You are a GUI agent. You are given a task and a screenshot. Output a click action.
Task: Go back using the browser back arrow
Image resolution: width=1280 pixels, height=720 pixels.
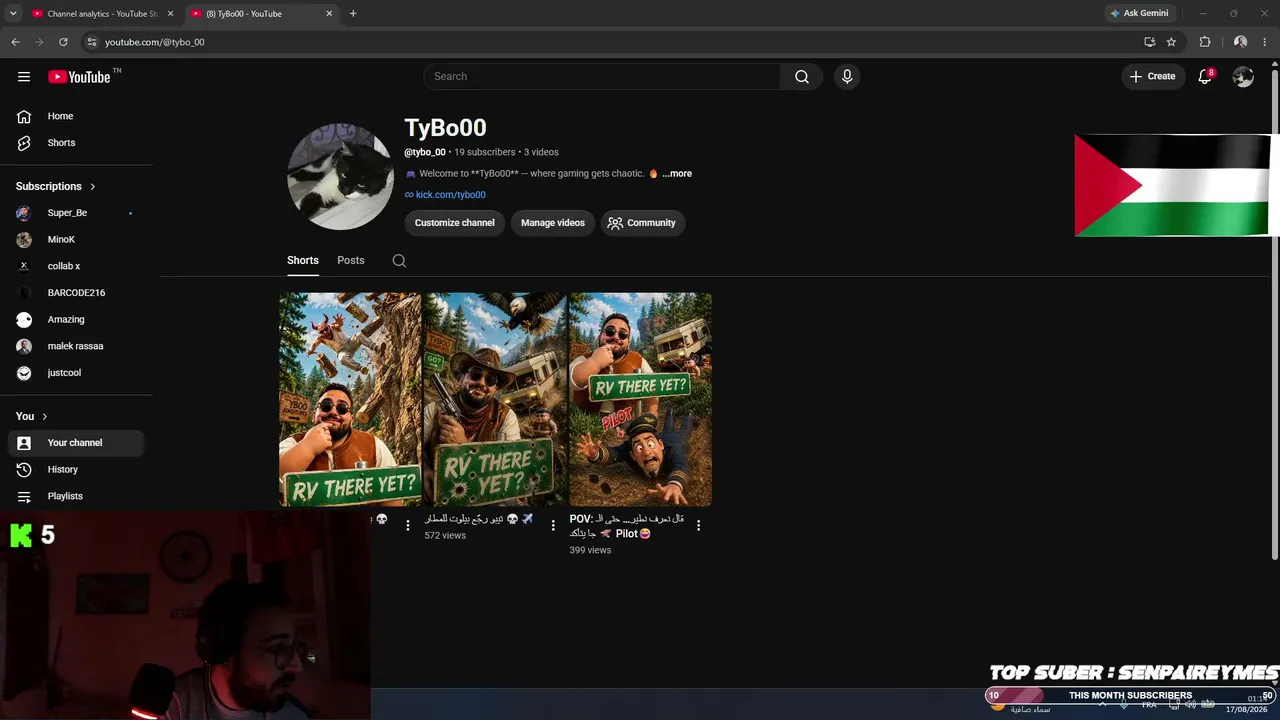(x=15, y=42)
